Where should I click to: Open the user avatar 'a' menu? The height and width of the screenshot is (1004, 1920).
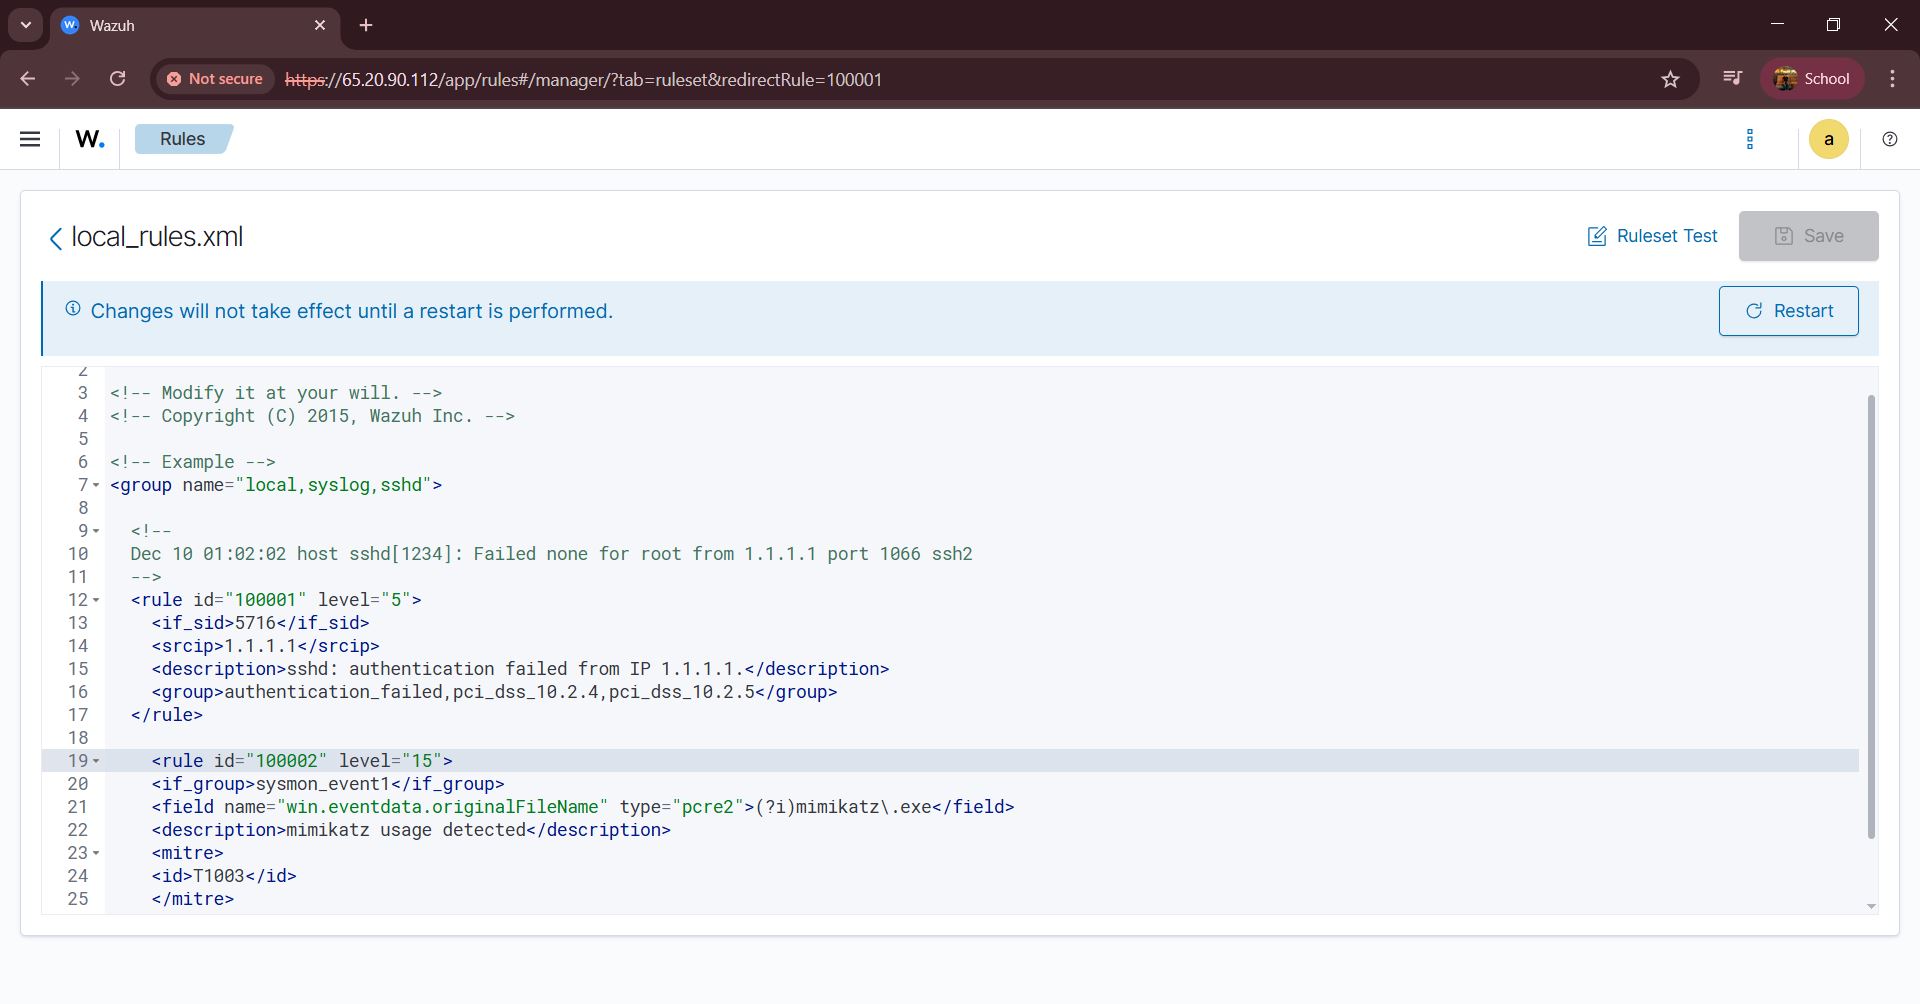pos(1828,139)
